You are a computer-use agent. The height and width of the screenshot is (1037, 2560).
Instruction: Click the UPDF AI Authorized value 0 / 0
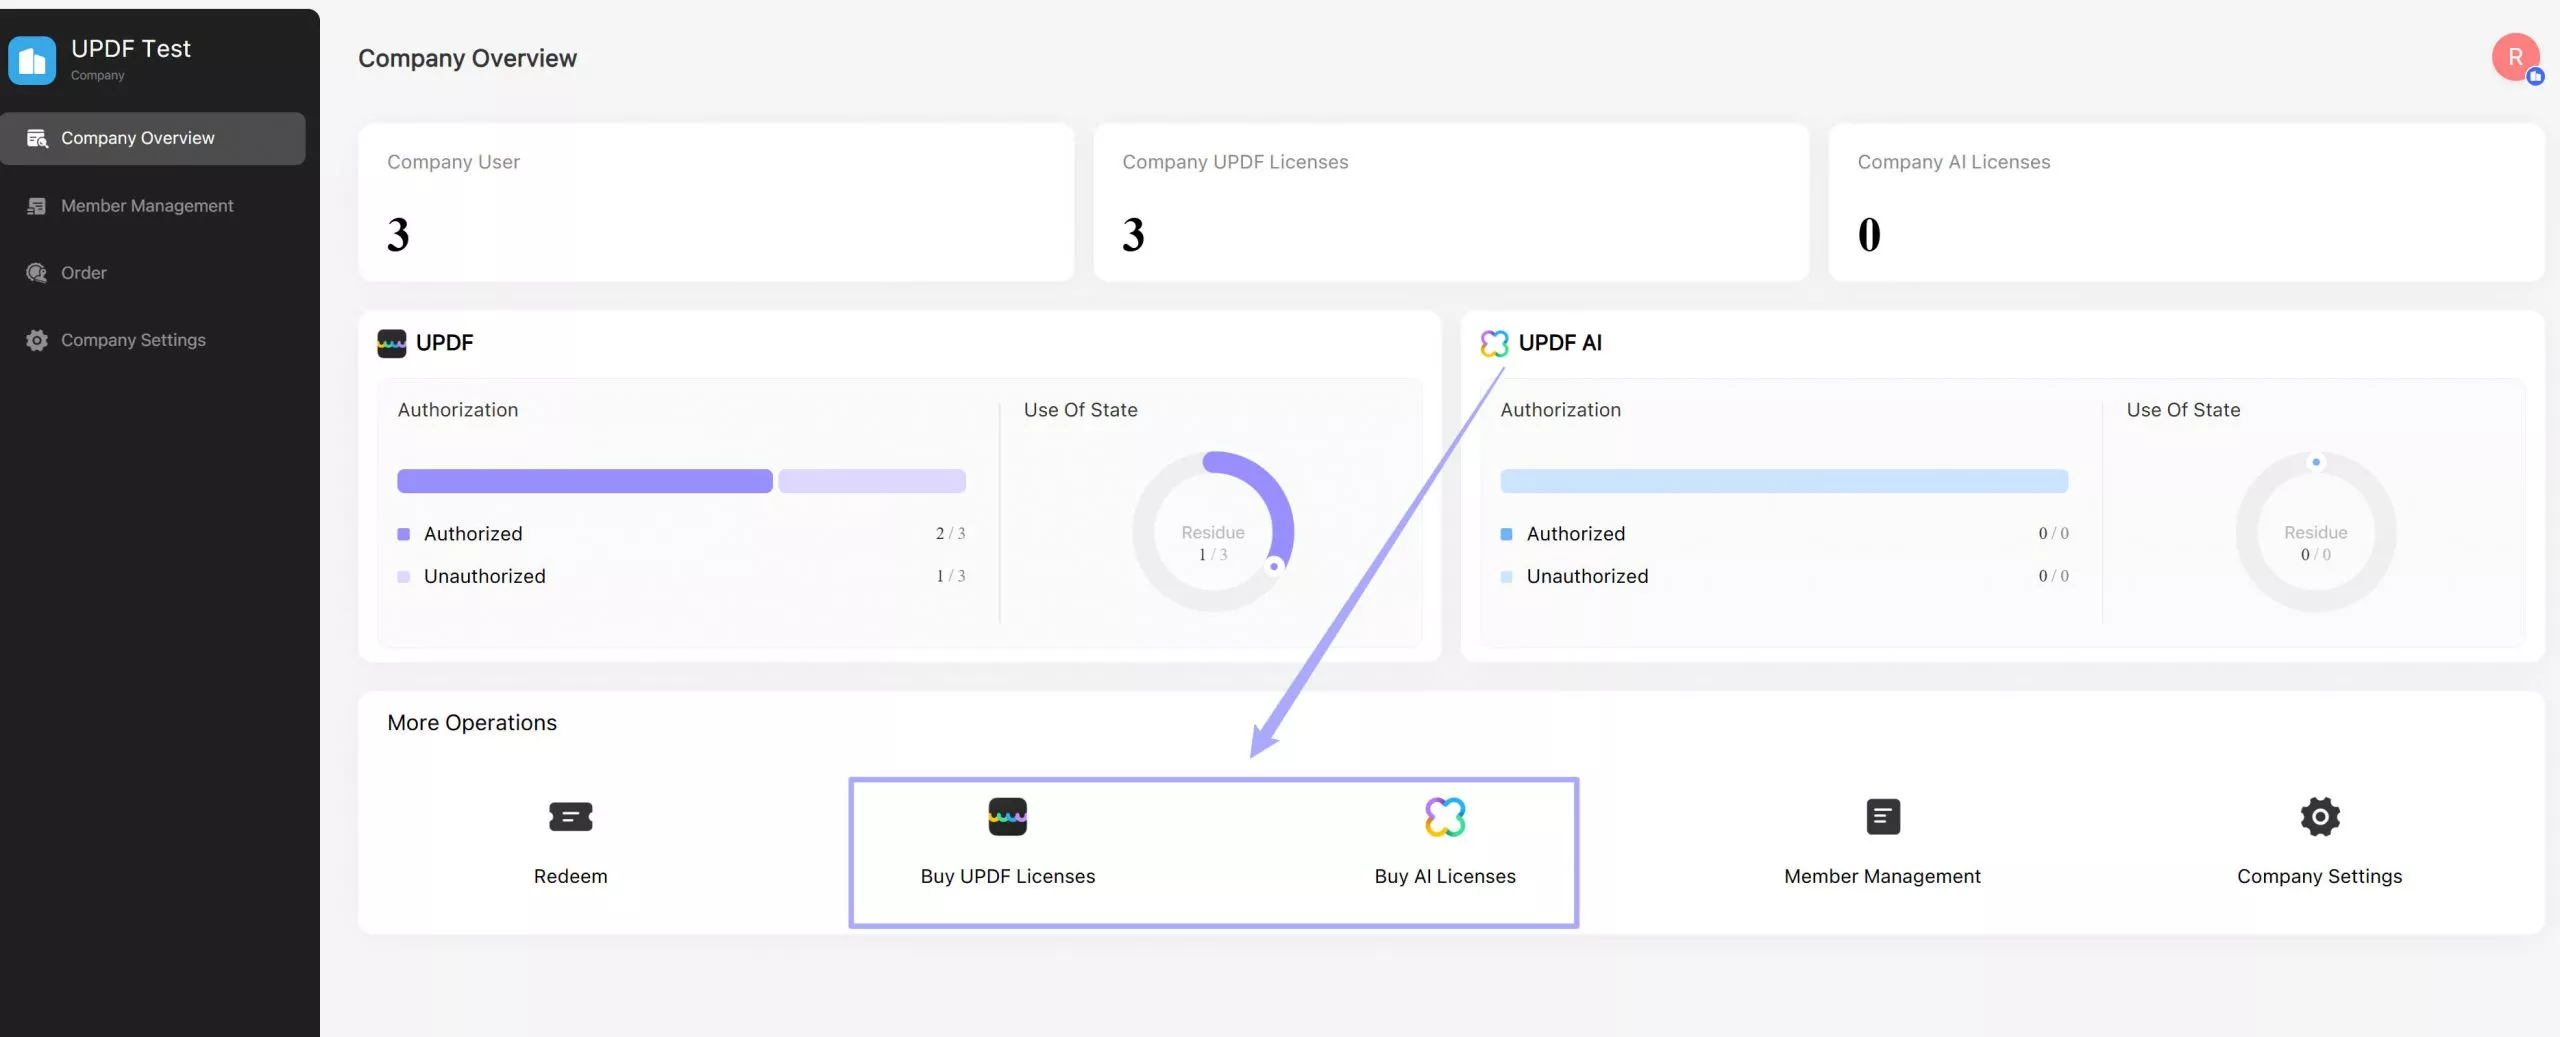(x=2054, y=534)
